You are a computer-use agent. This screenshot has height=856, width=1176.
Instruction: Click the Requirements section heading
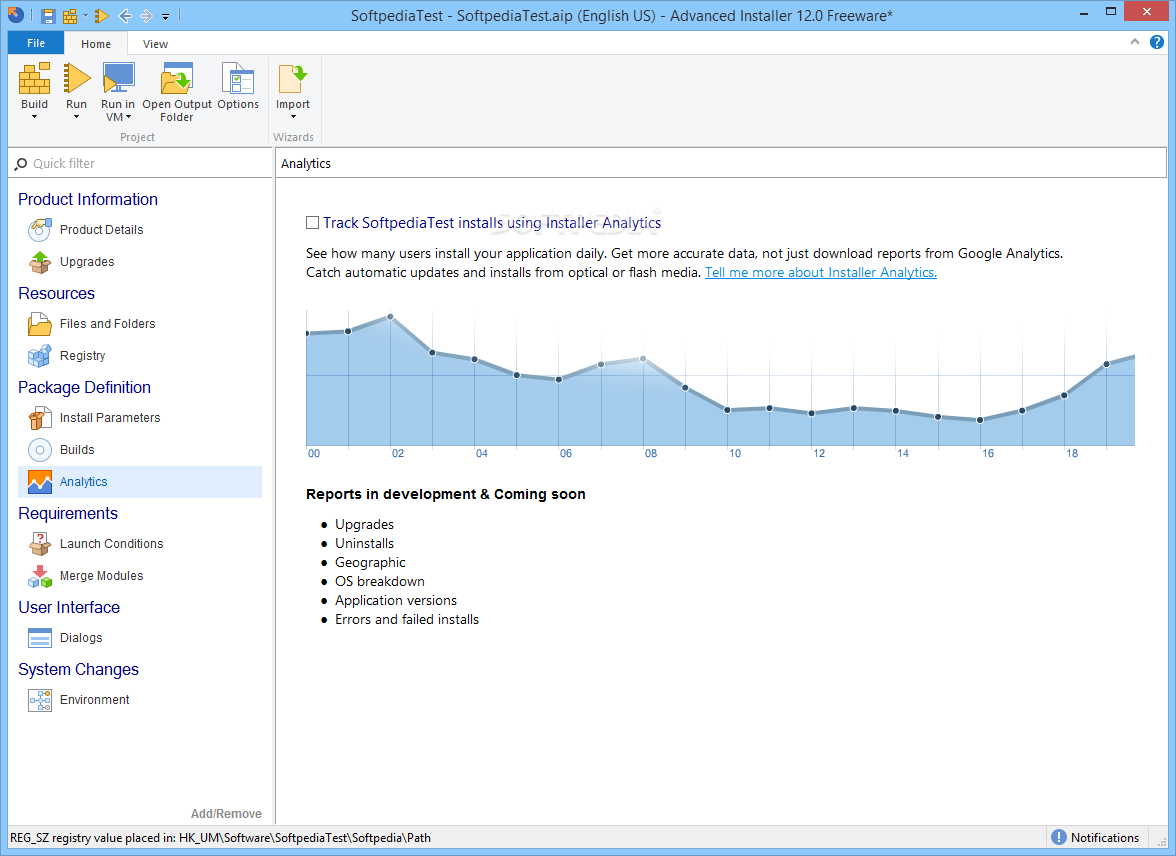68,513
